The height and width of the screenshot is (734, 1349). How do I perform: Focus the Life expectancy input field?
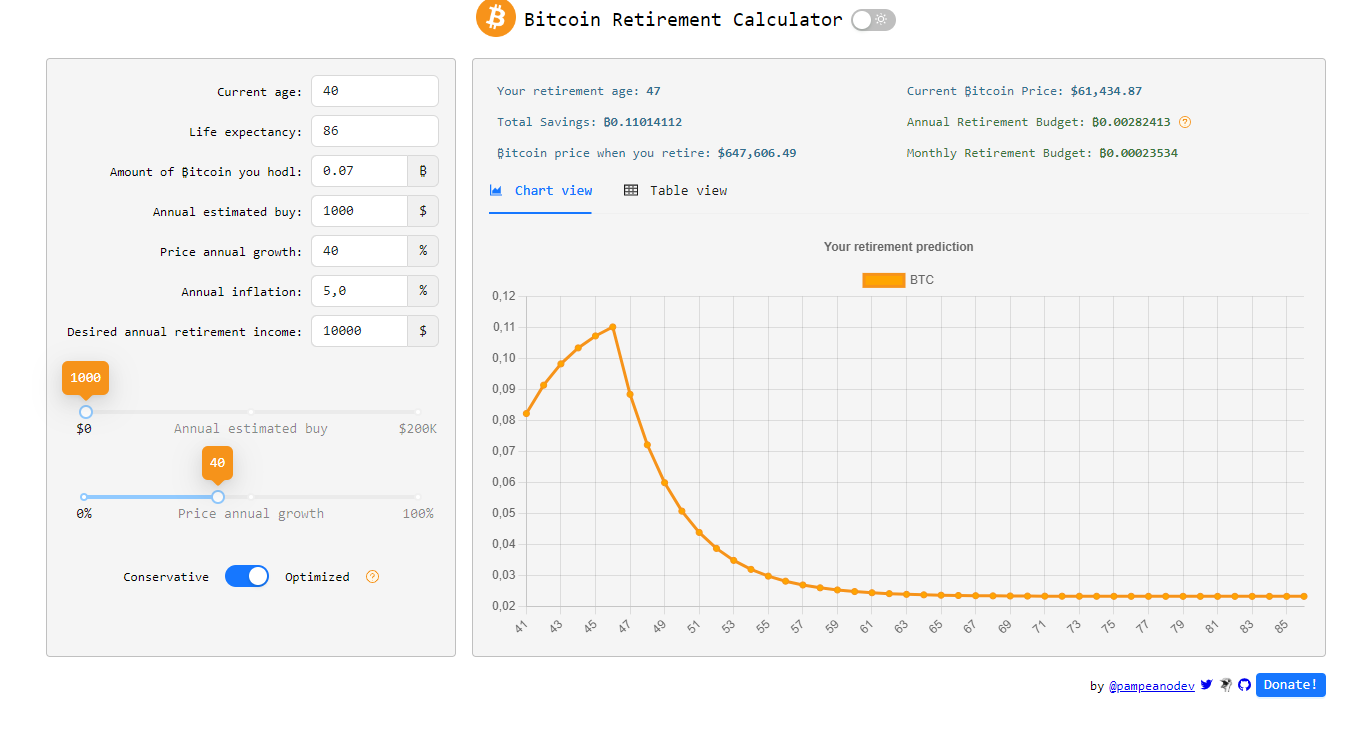point(374,131)
